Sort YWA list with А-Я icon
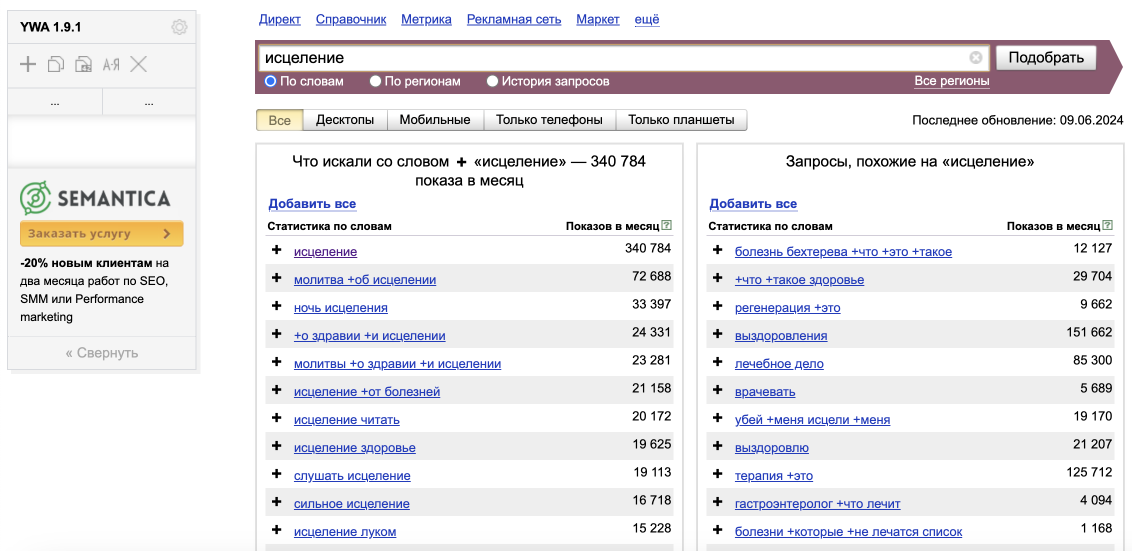This screenshot has height=551, width=1132. tap(110, 64)
